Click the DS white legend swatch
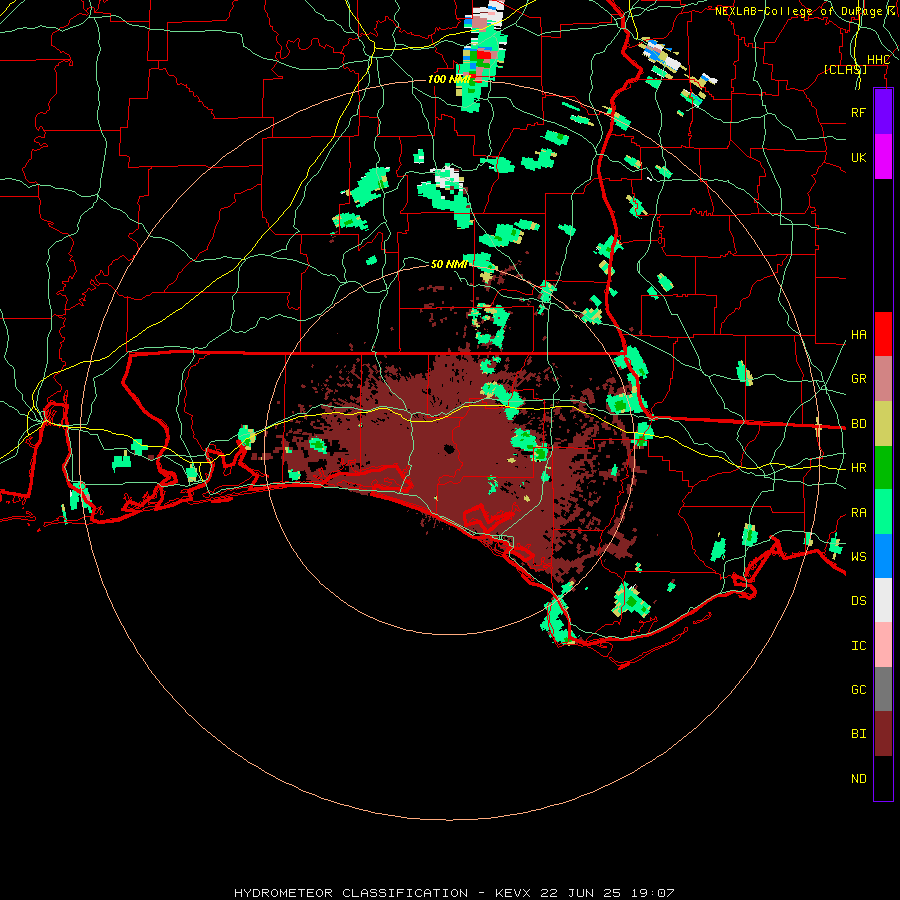The image size is (900, 900). coord(883,600)
